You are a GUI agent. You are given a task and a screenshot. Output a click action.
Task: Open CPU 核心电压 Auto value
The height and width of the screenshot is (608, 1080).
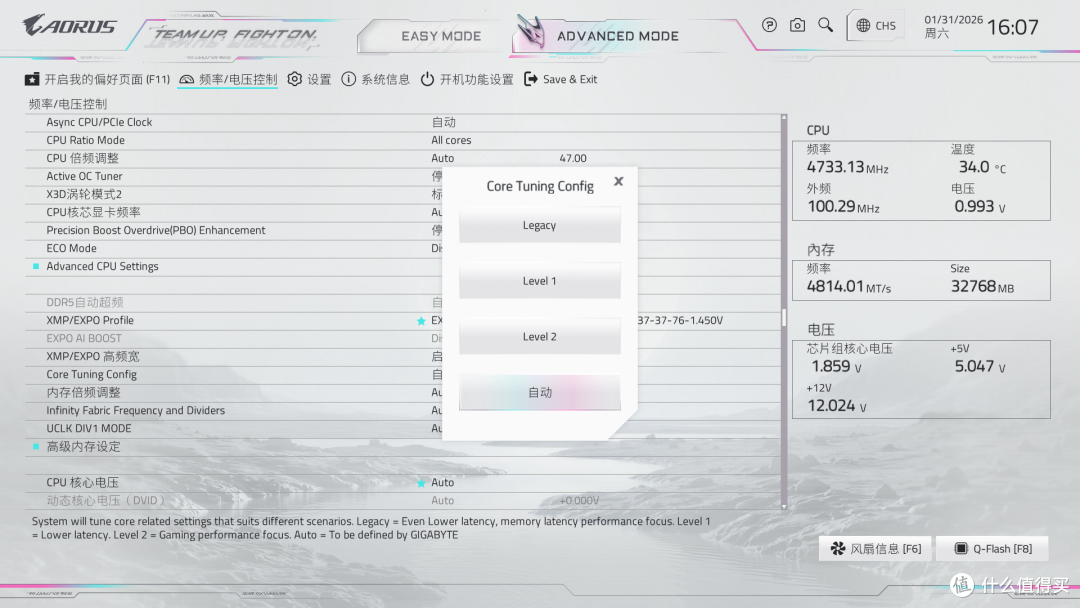point(442,483)
